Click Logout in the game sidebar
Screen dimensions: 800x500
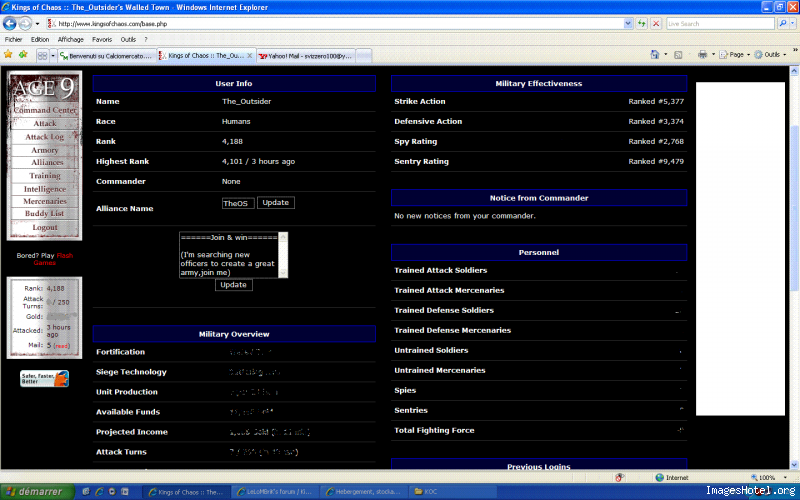(x=45, y=227)
